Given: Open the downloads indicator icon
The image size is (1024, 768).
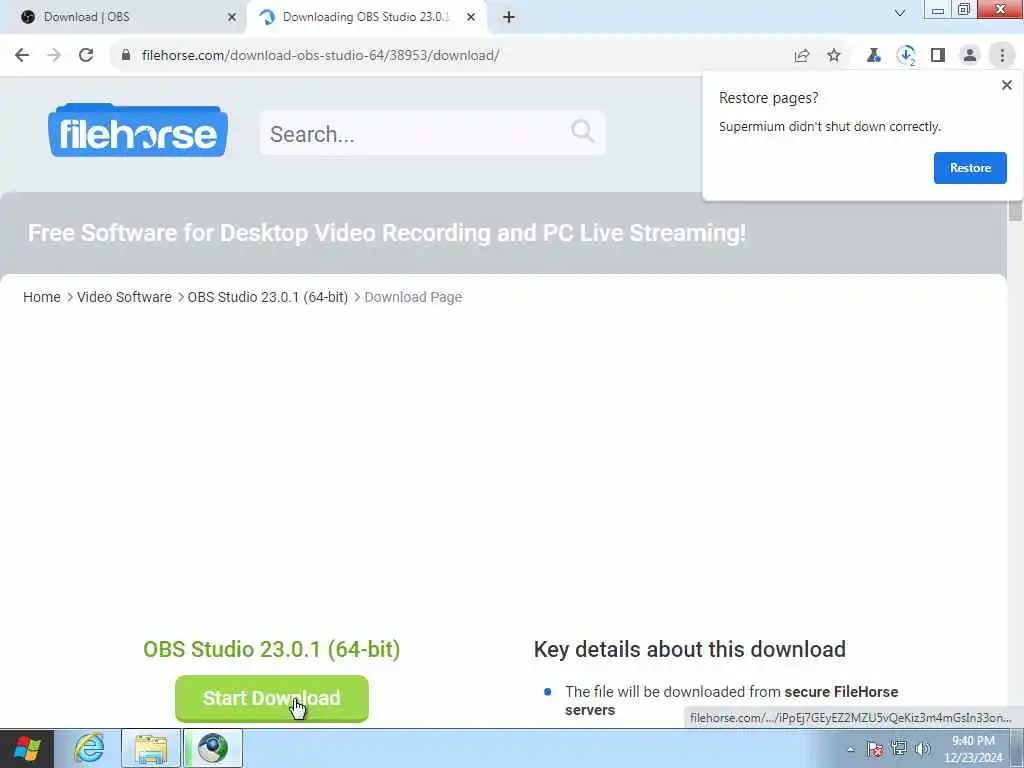Looking at the screenshot, I should (x=906, y=56).
